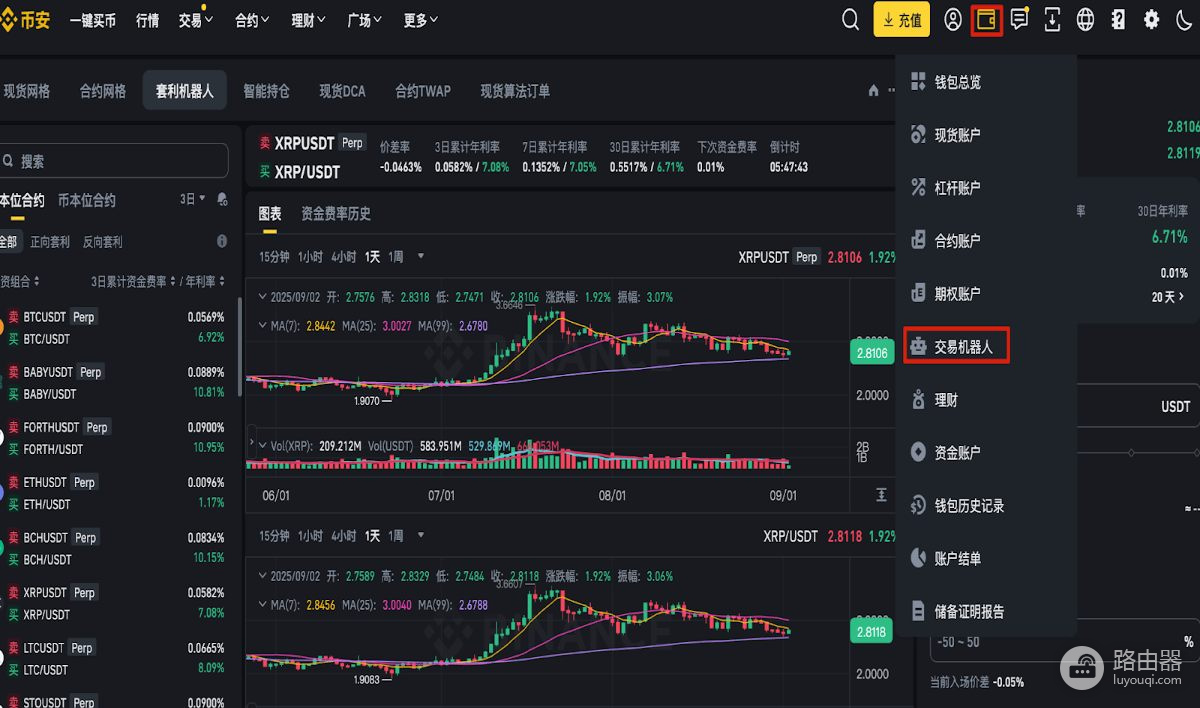Select the 正向套利 filter
Viewport: 1200px width, 708px height.
[x=50, y=241]
